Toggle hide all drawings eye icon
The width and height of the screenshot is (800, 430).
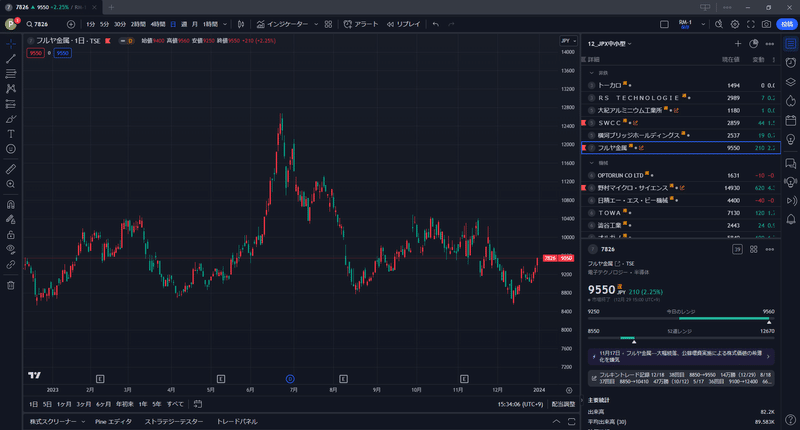coord(11,249)
